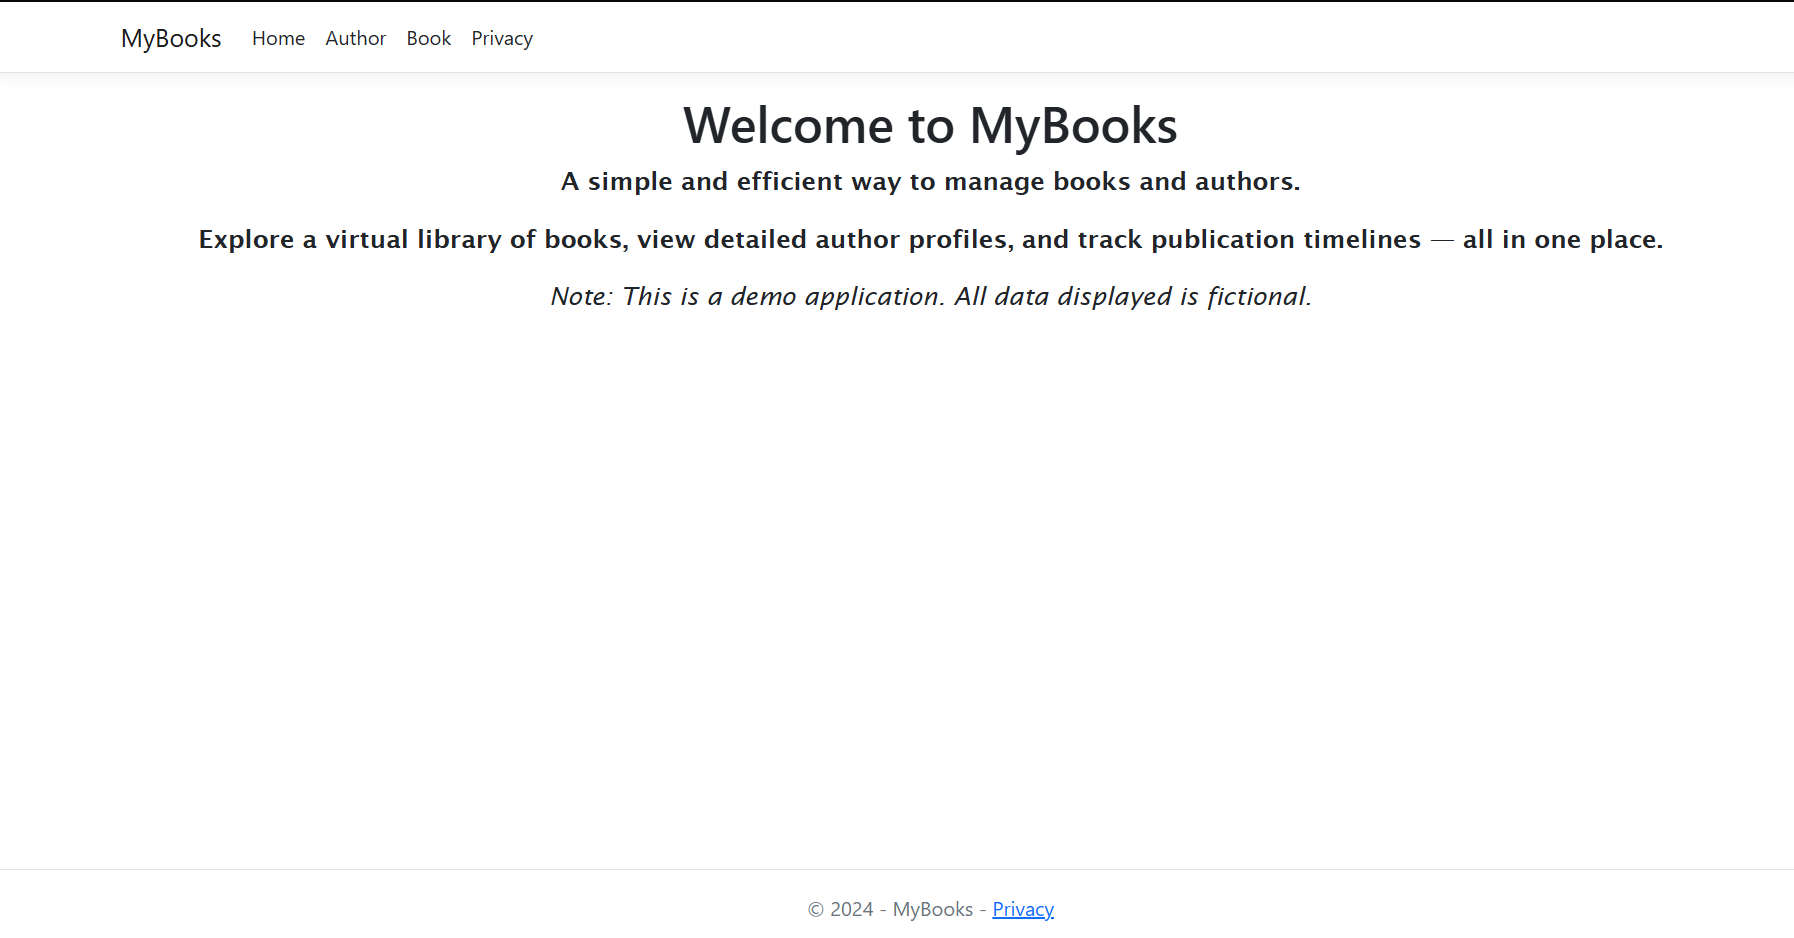Open Privacy from the top navbar
Image resolution: width=1794 pixels, height=938 pixels.
pos(502,38)
